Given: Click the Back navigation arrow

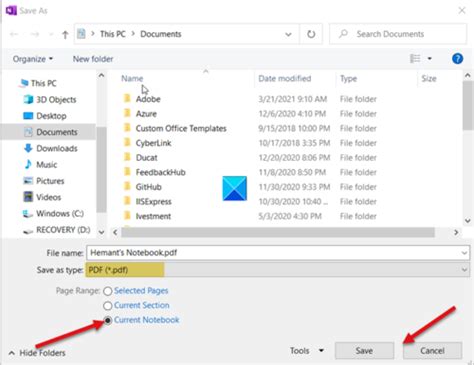Looking at the screenshot, I should click(x=14, y=34).
